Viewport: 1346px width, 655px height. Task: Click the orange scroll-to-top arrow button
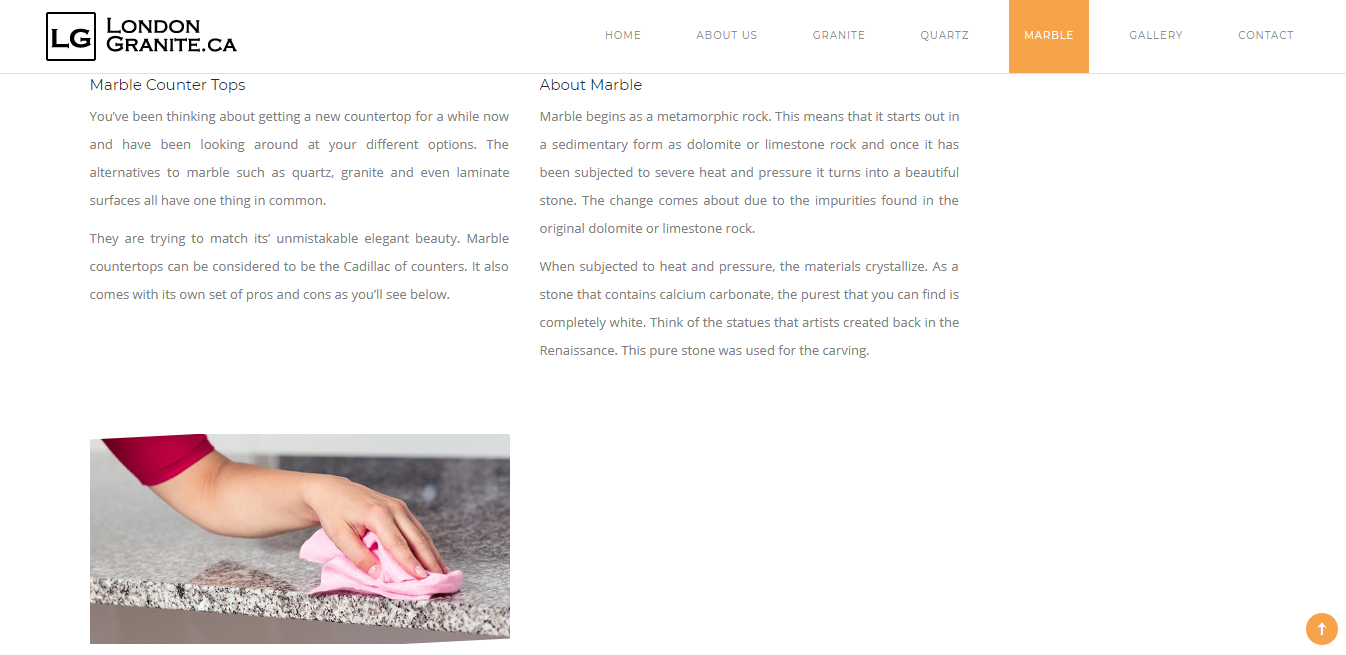click(1321, 629)
